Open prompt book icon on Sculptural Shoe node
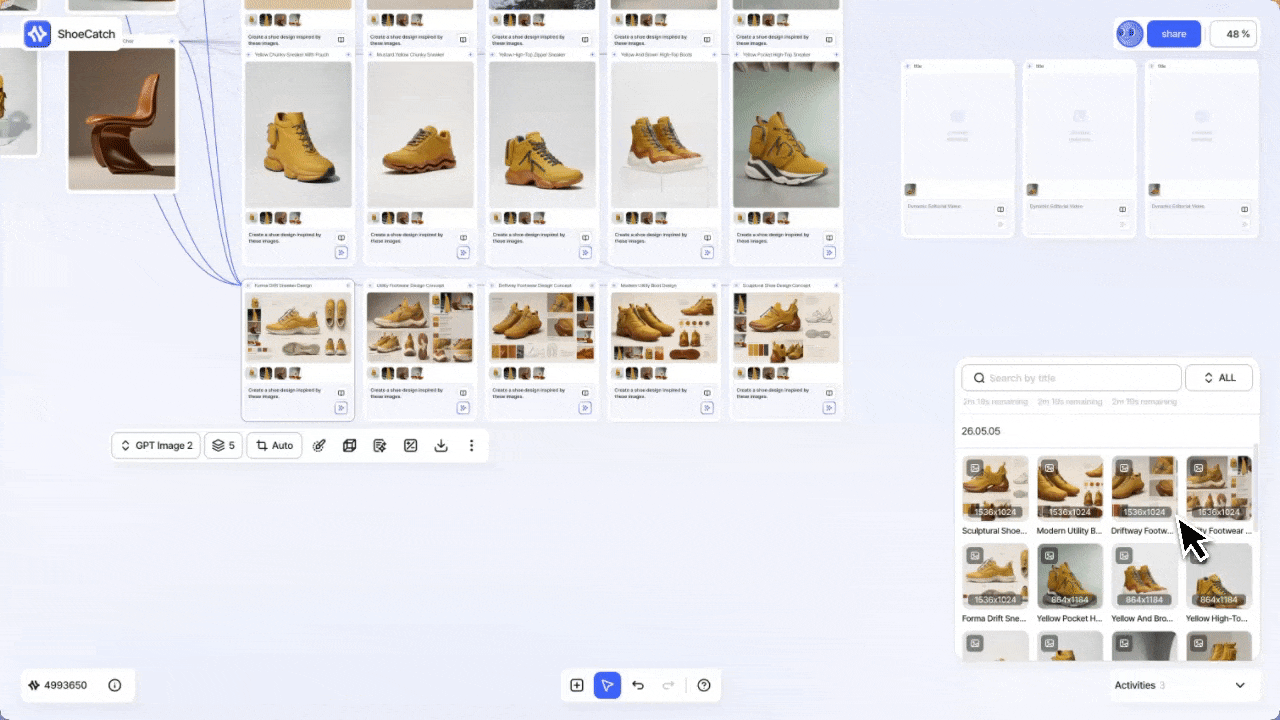This screenshot has height=720, width=1280. (829, 393)
